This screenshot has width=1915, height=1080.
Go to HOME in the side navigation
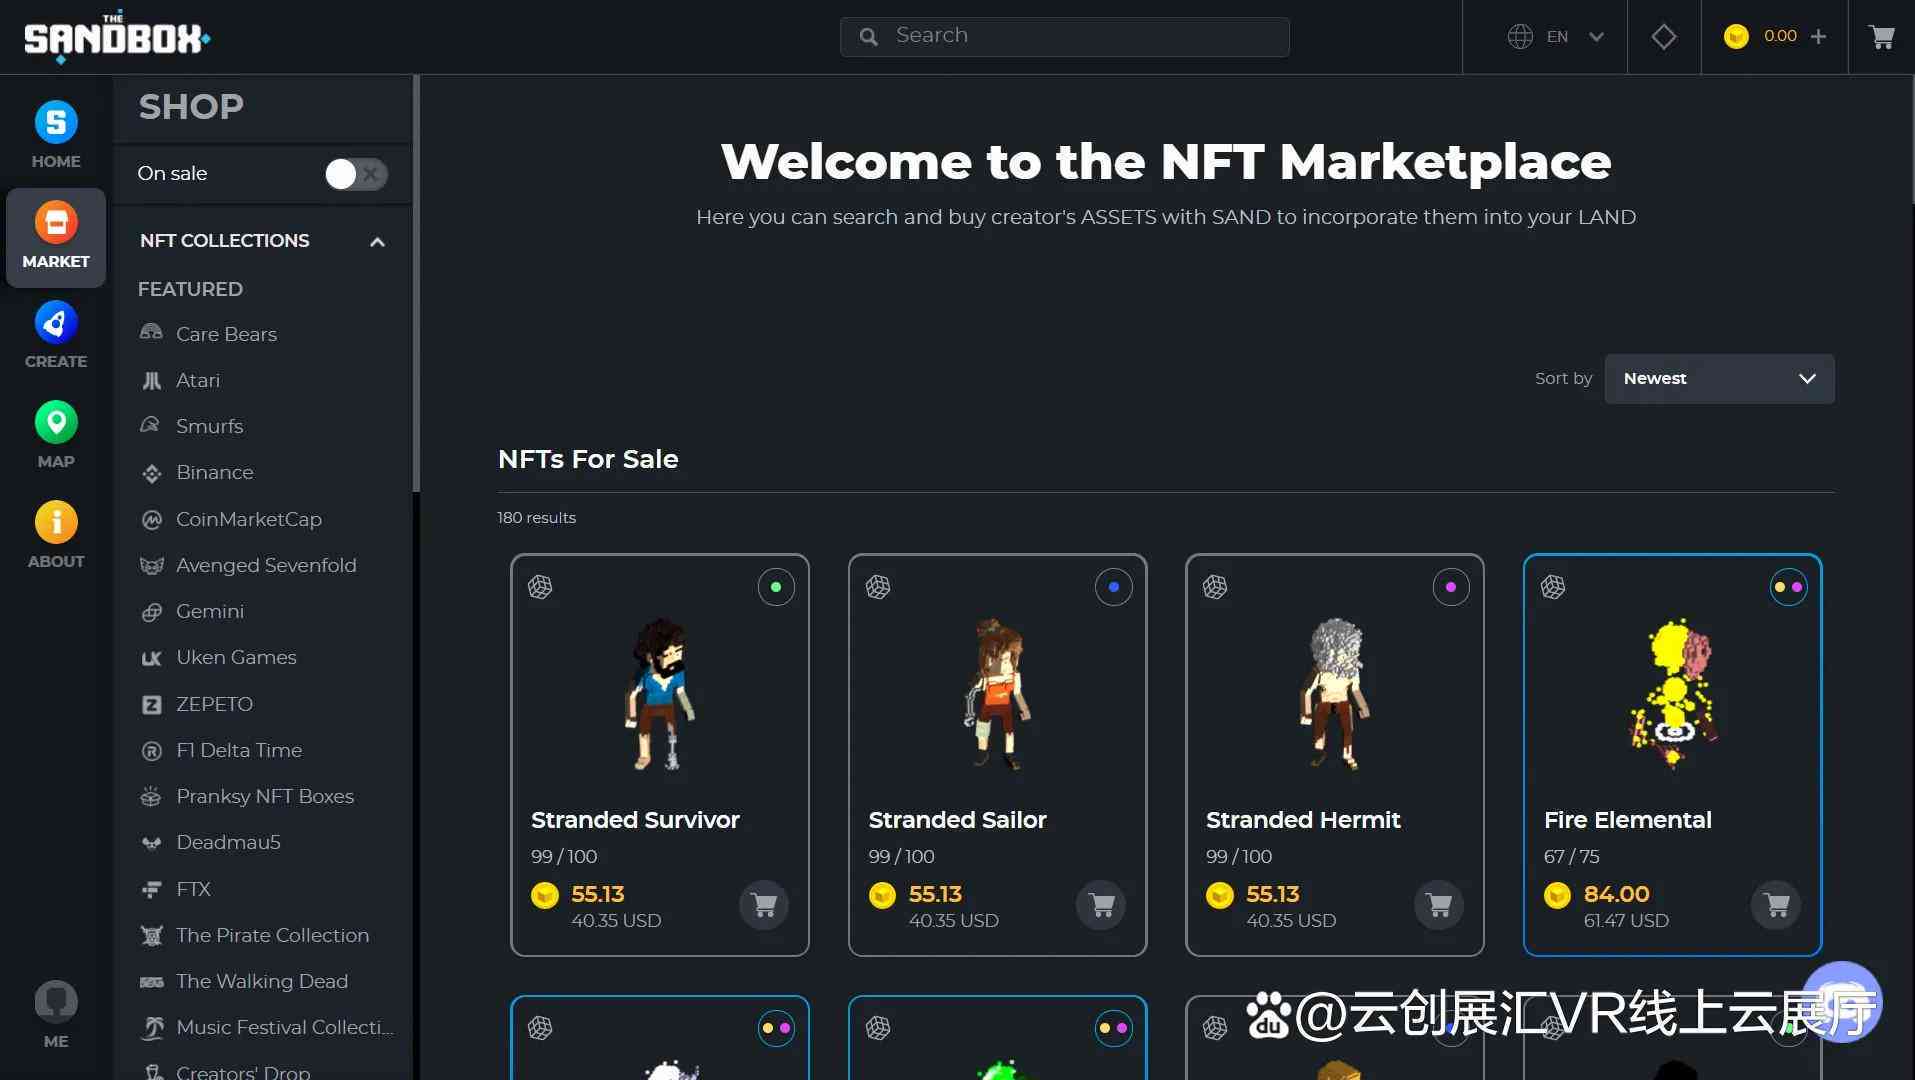click(x=56, y=136)
